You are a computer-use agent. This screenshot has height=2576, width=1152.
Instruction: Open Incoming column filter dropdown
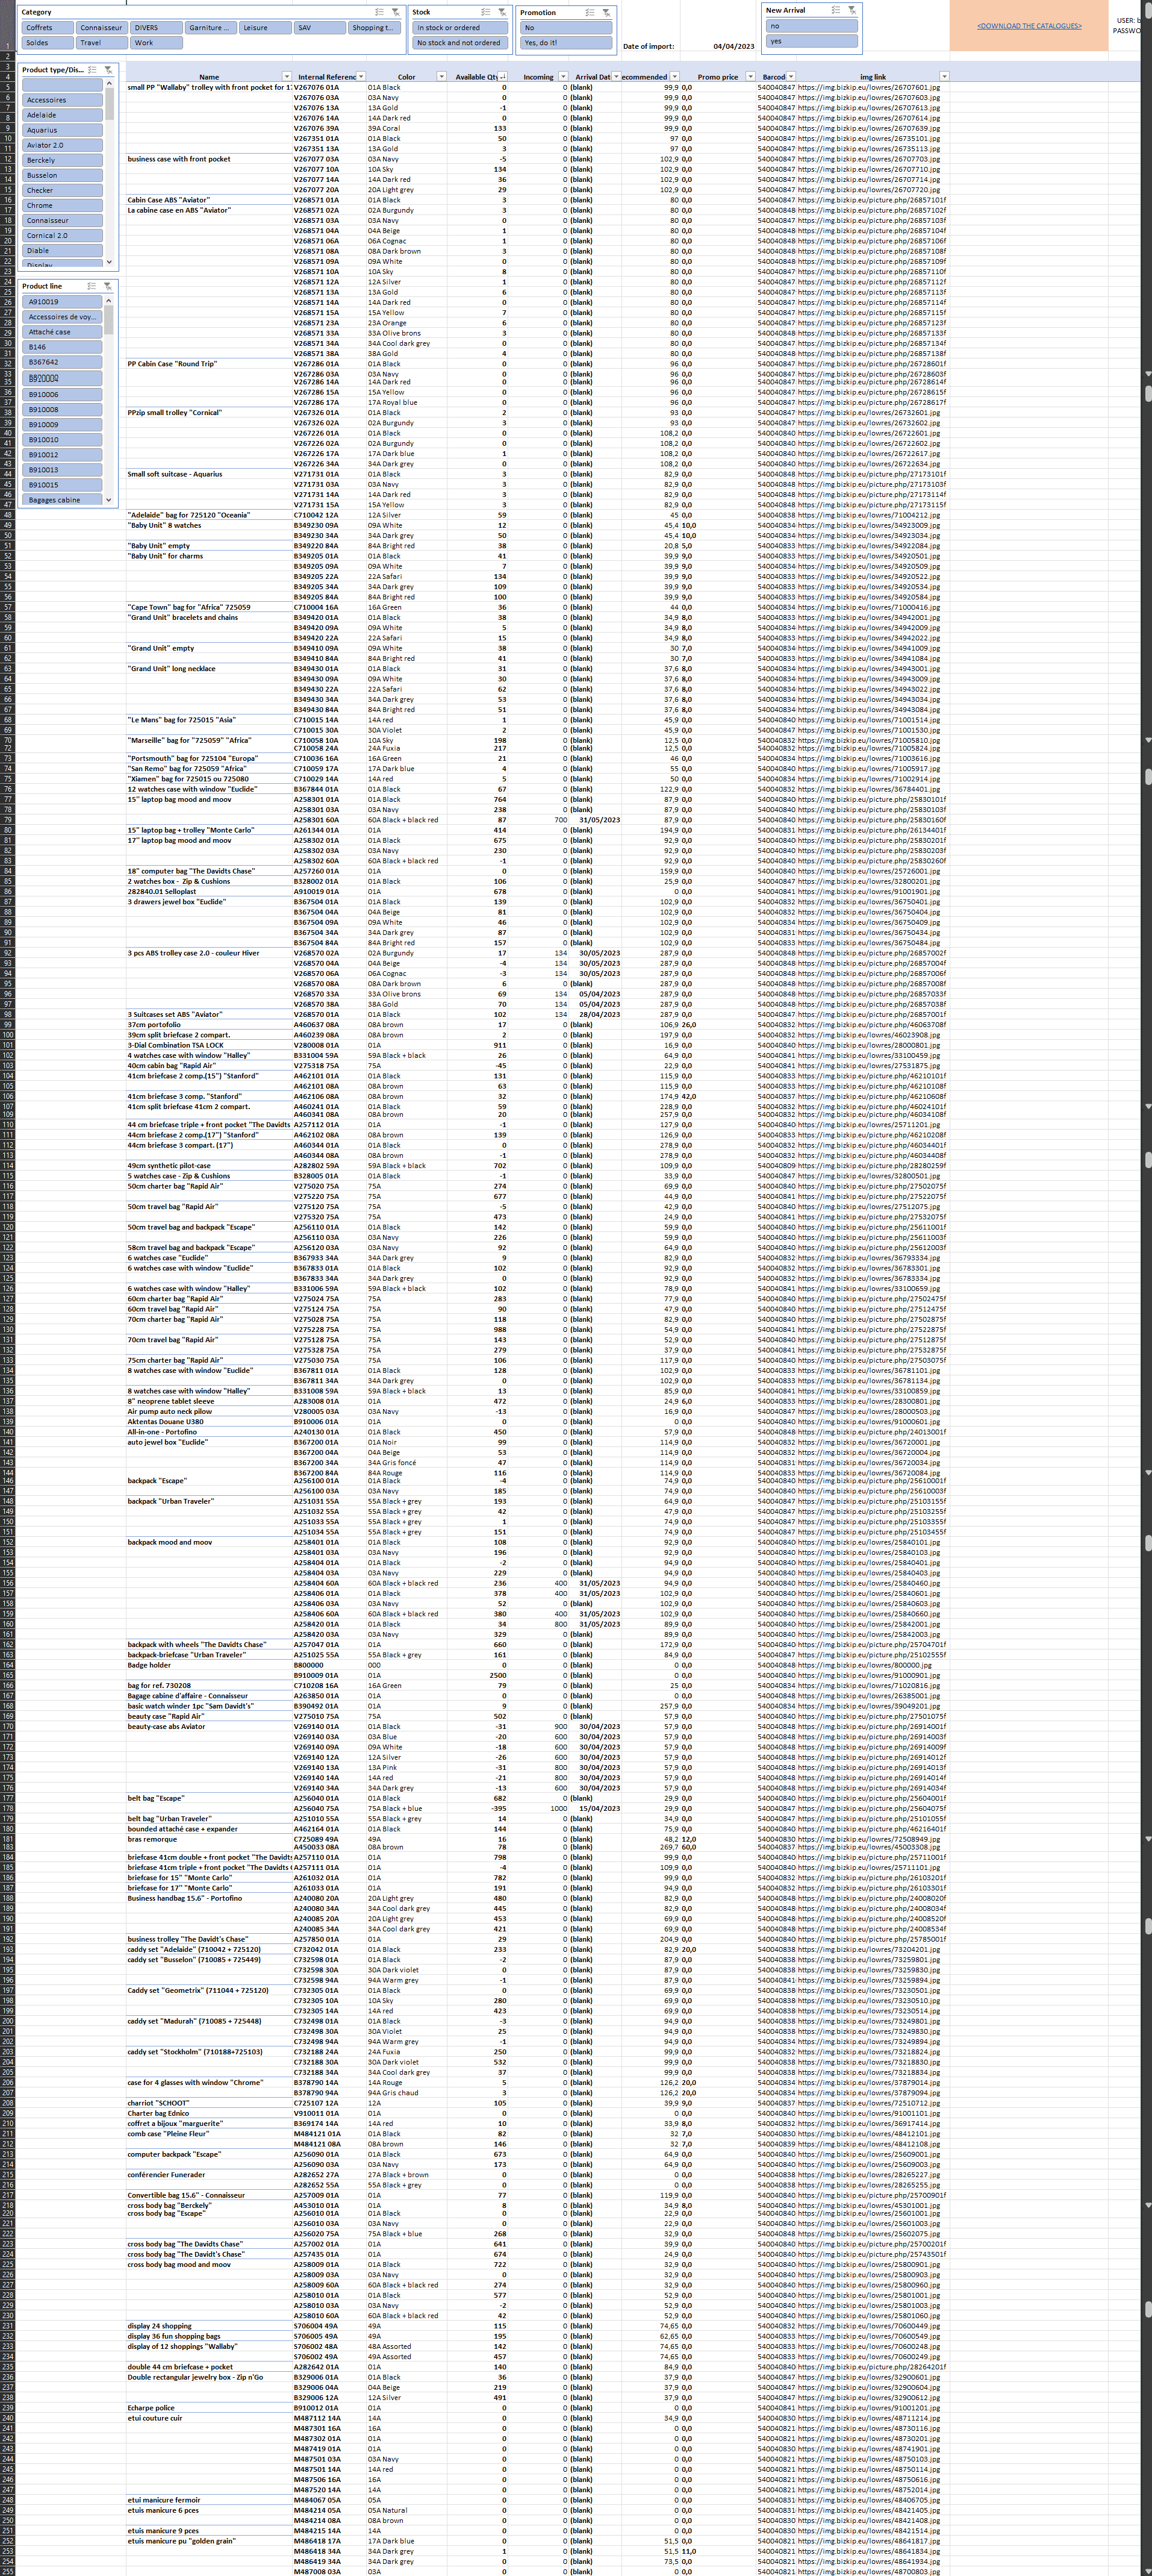(x=563, y=76)
